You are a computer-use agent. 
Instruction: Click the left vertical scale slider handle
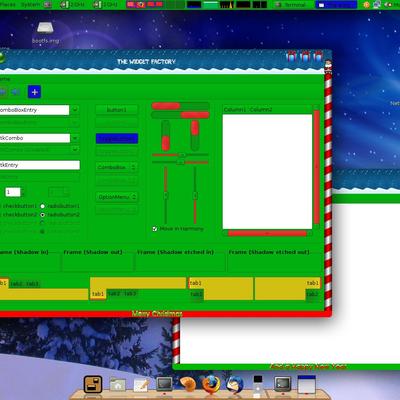point(166,195)
